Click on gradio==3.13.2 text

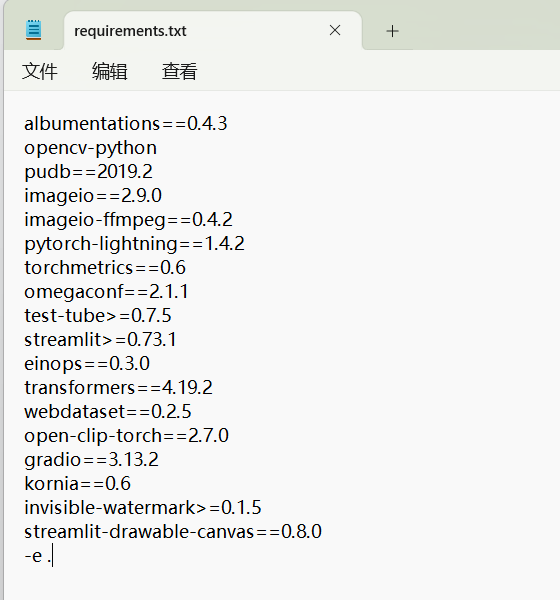(91, 460)
